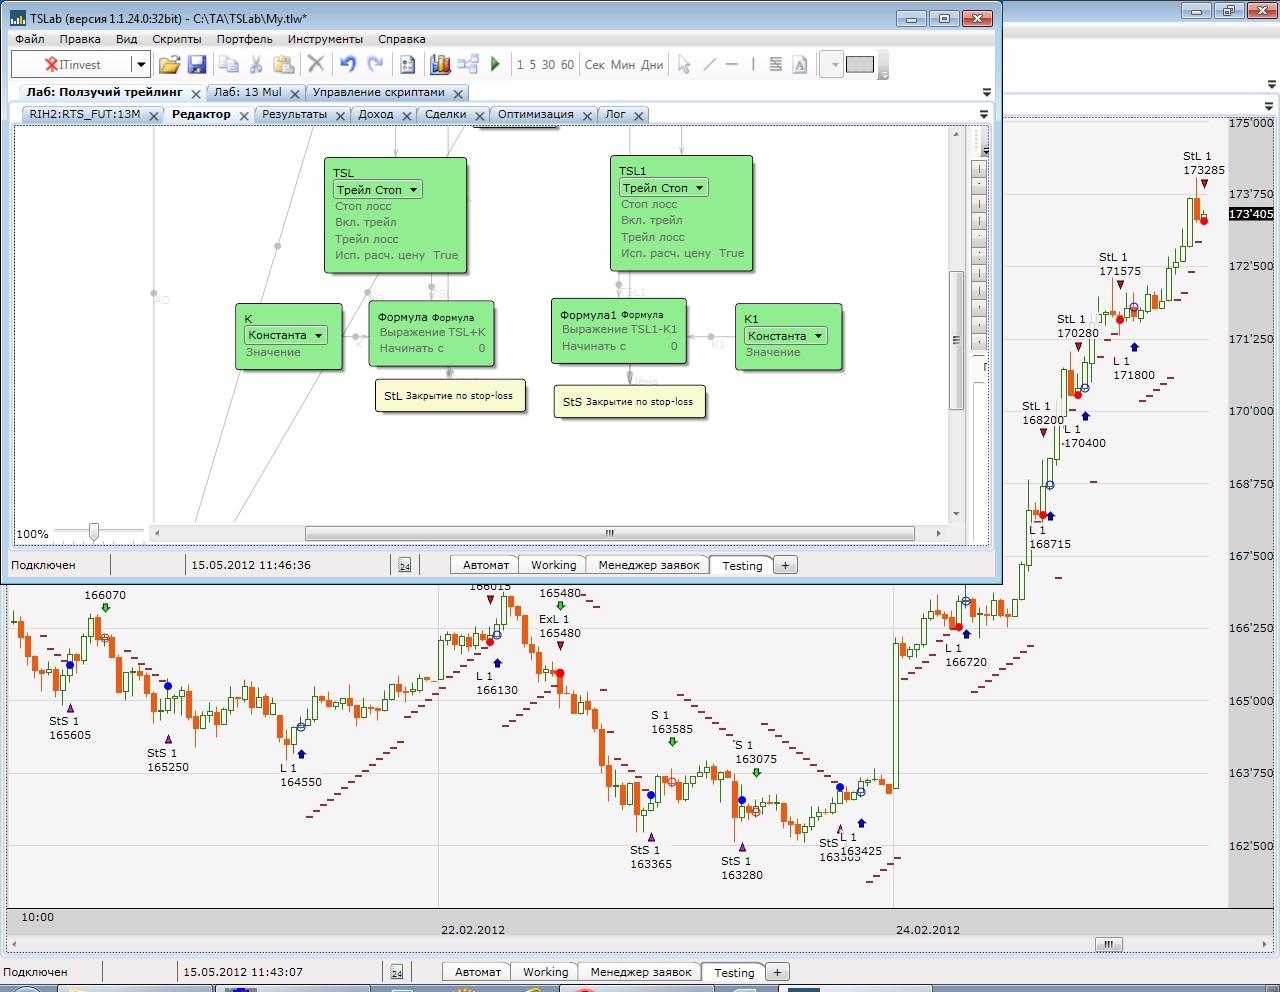Select the 30 minute interval button
Viewport: 1280px width, 992px height.
pos(548,65)
